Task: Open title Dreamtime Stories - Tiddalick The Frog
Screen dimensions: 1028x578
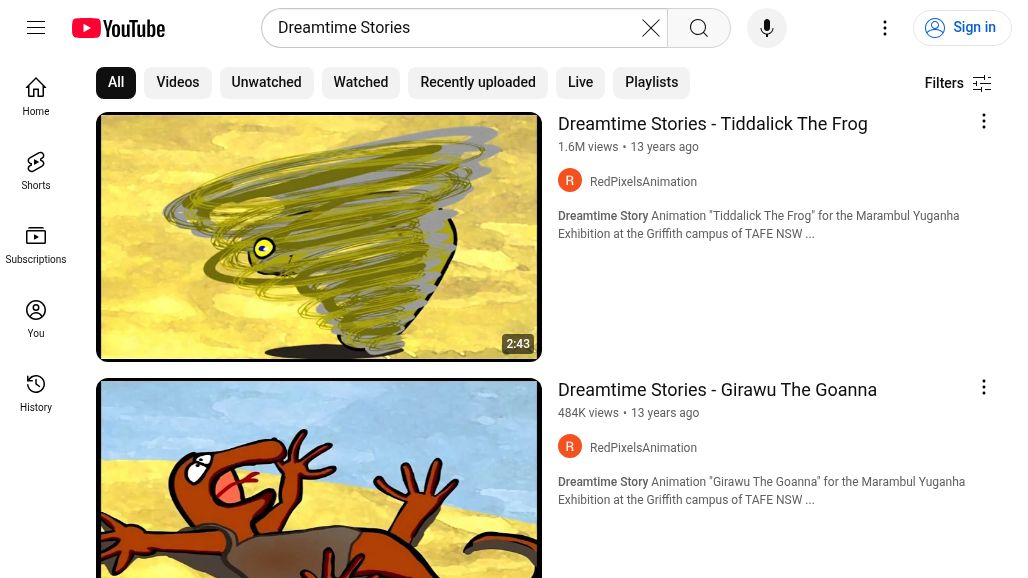Action: (x=713, y=124)
